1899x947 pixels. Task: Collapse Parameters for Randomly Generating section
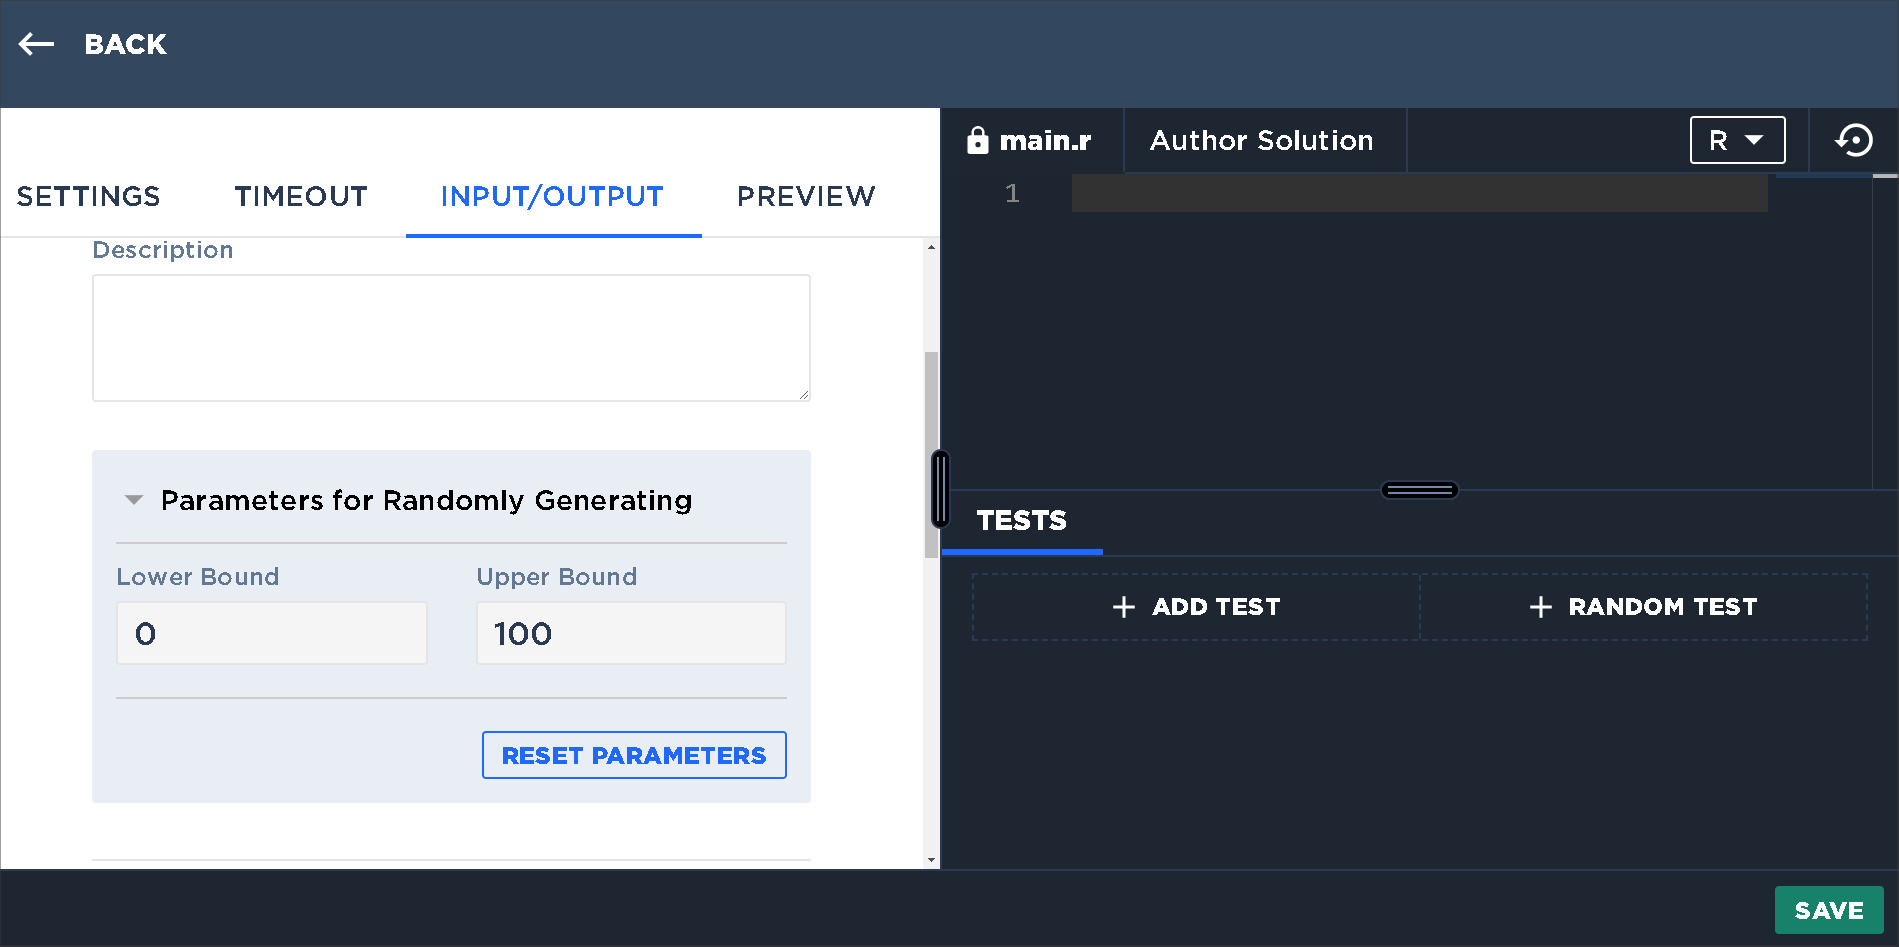134,500
